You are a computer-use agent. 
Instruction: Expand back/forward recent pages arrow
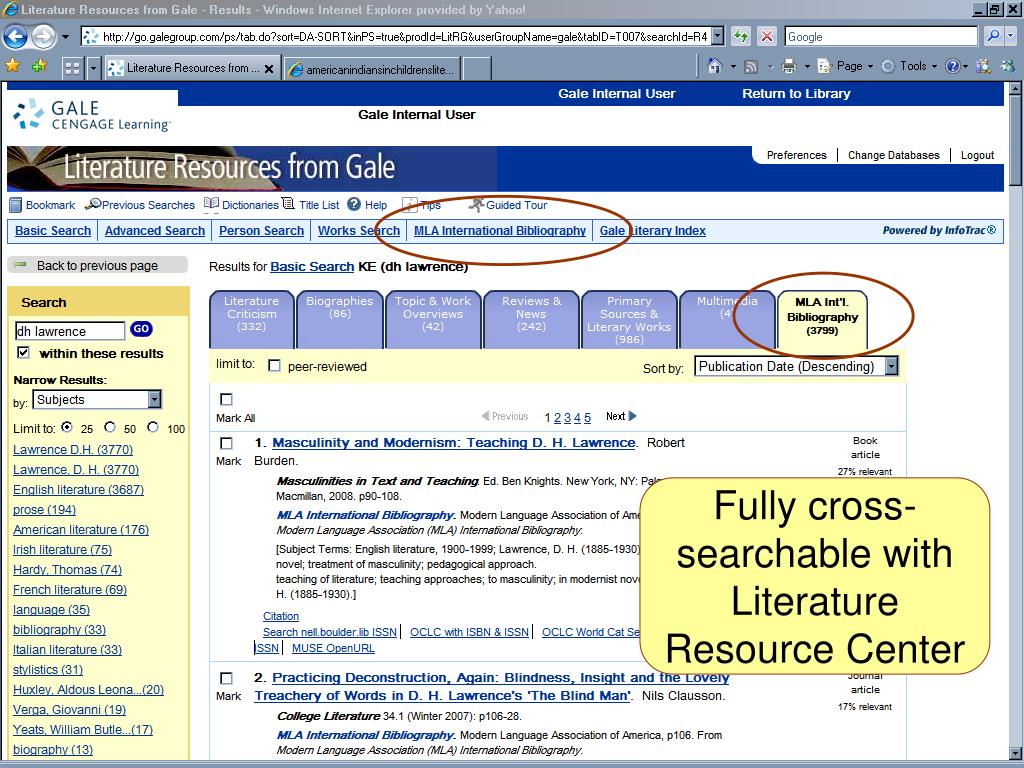coord(65,37)
